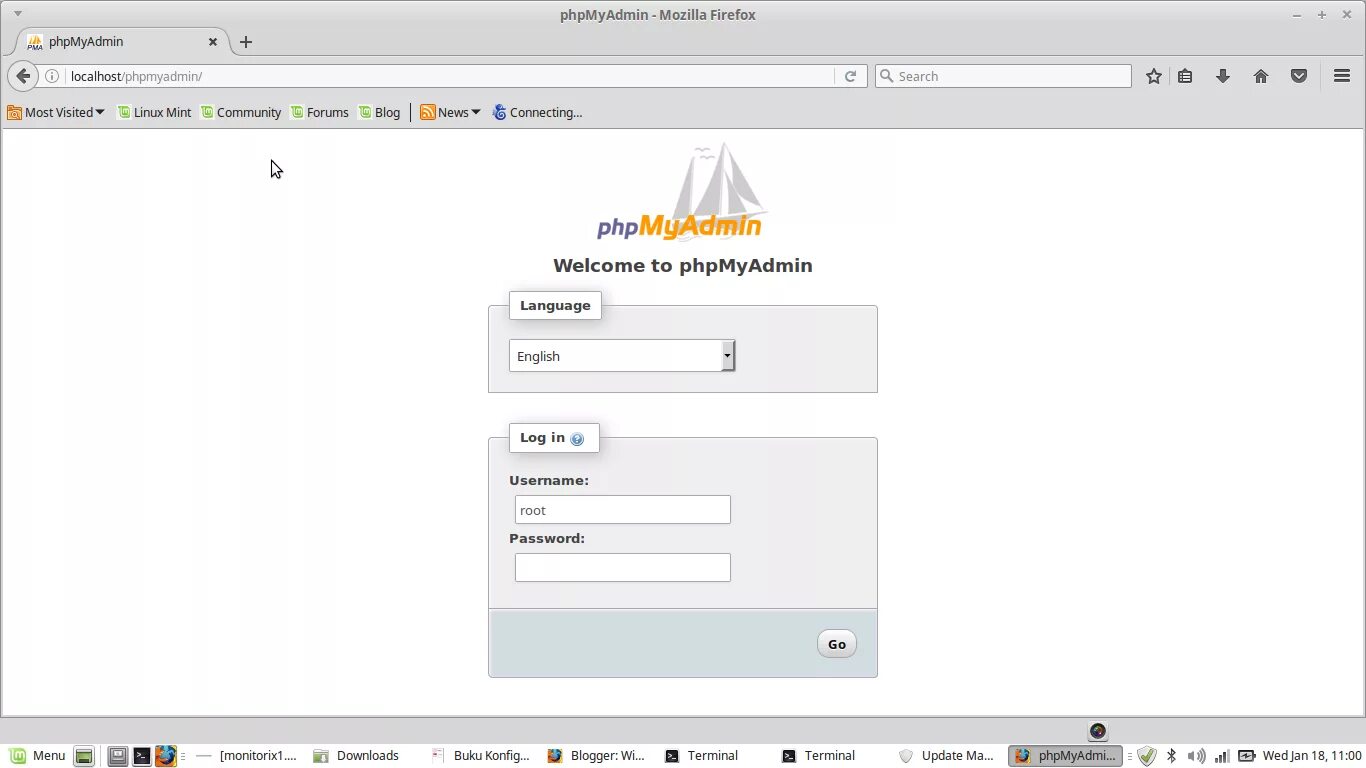The height and width of the screenshot is (768, 1366).
Task: Click the URL address bar
Action: pyautogui.click(x=450, y=76)
